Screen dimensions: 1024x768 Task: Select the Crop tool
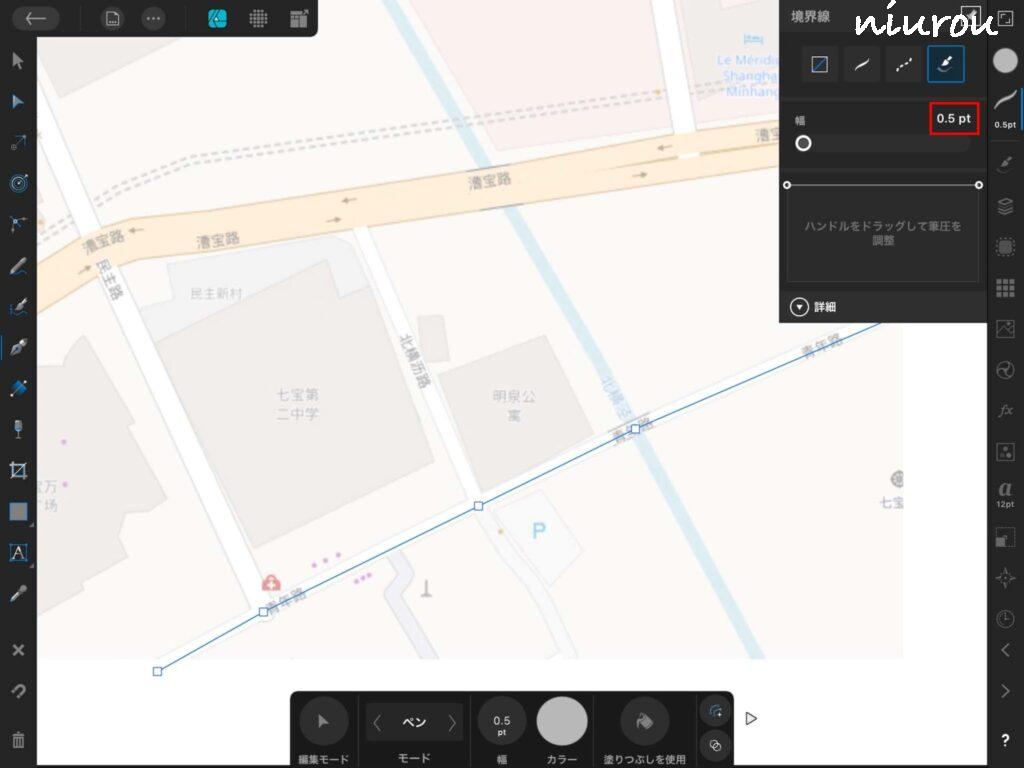pos(18,470)
